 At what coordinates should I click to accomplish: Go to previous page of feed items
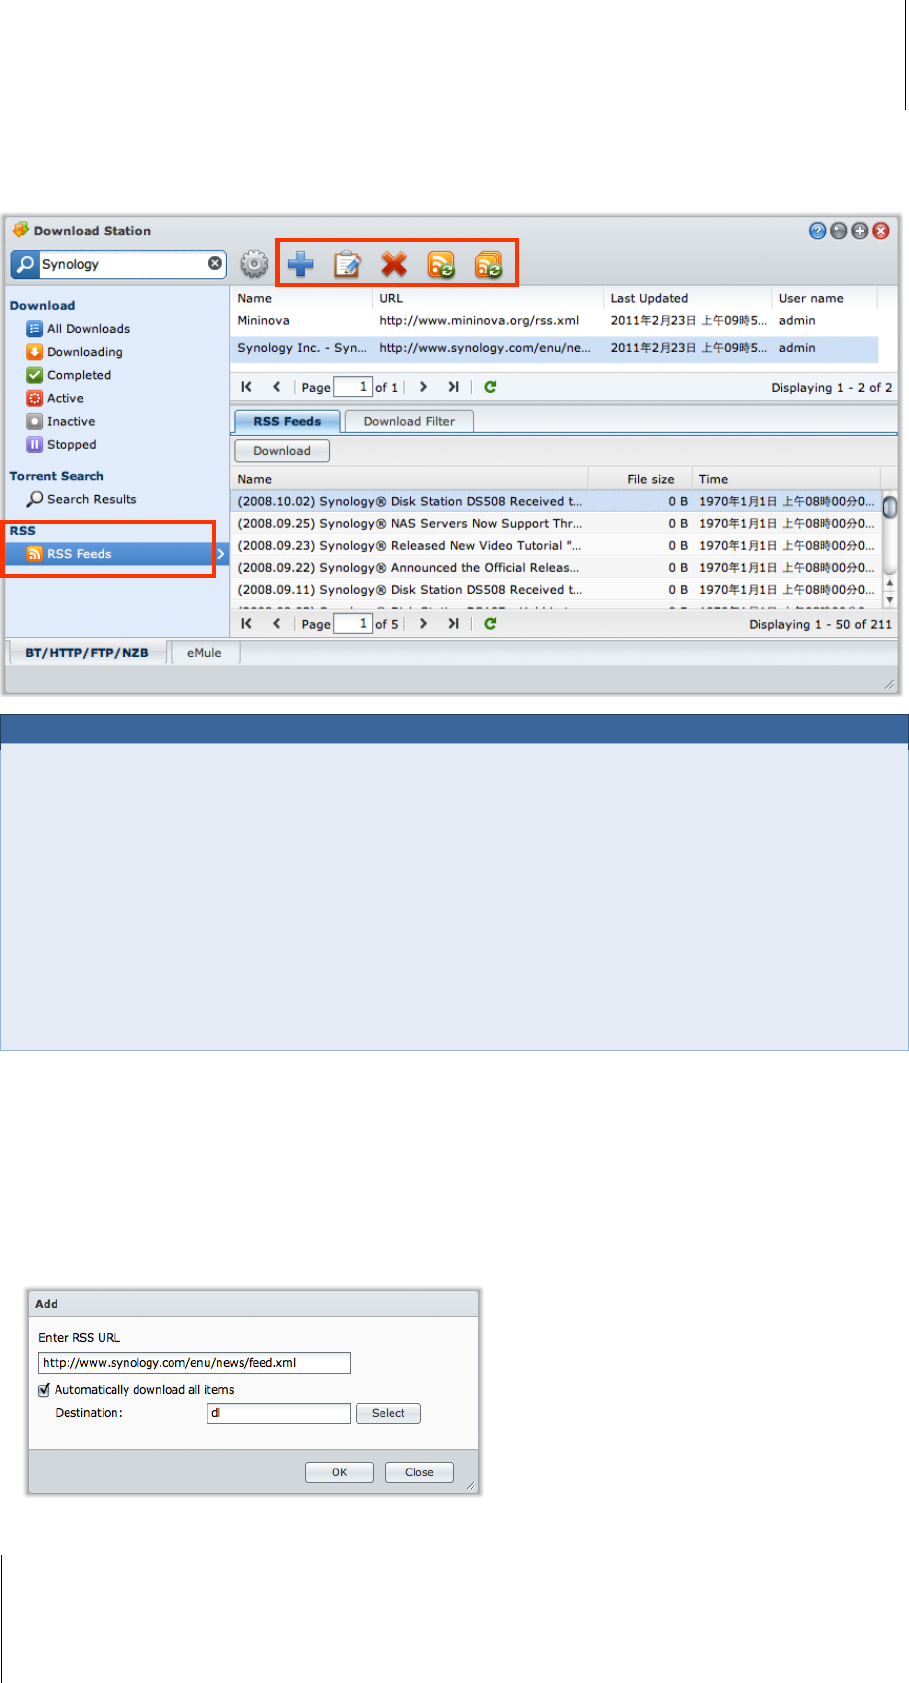[x=277, y=624]
